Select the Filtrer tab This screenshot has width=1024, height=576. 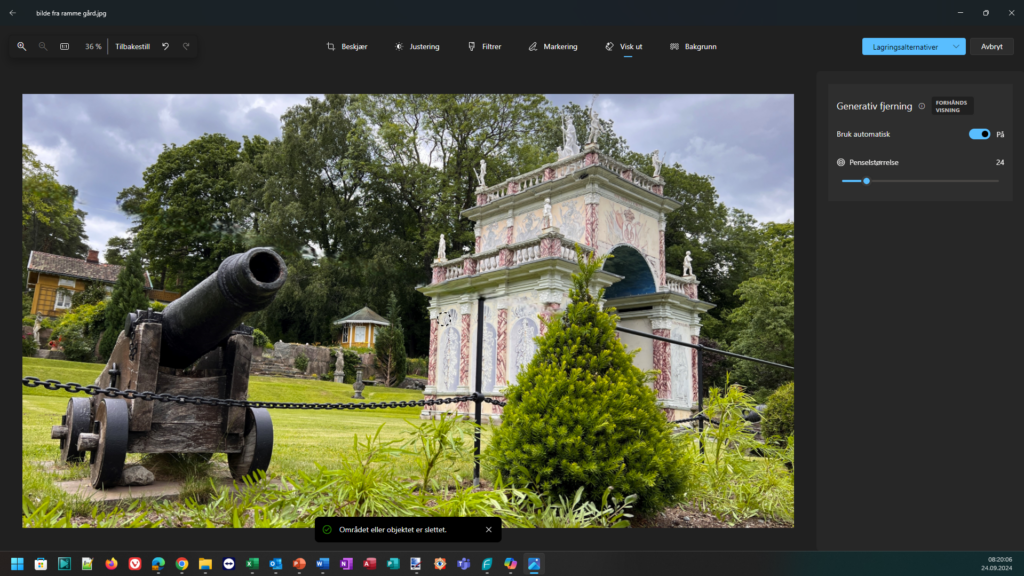pos(484,46)
